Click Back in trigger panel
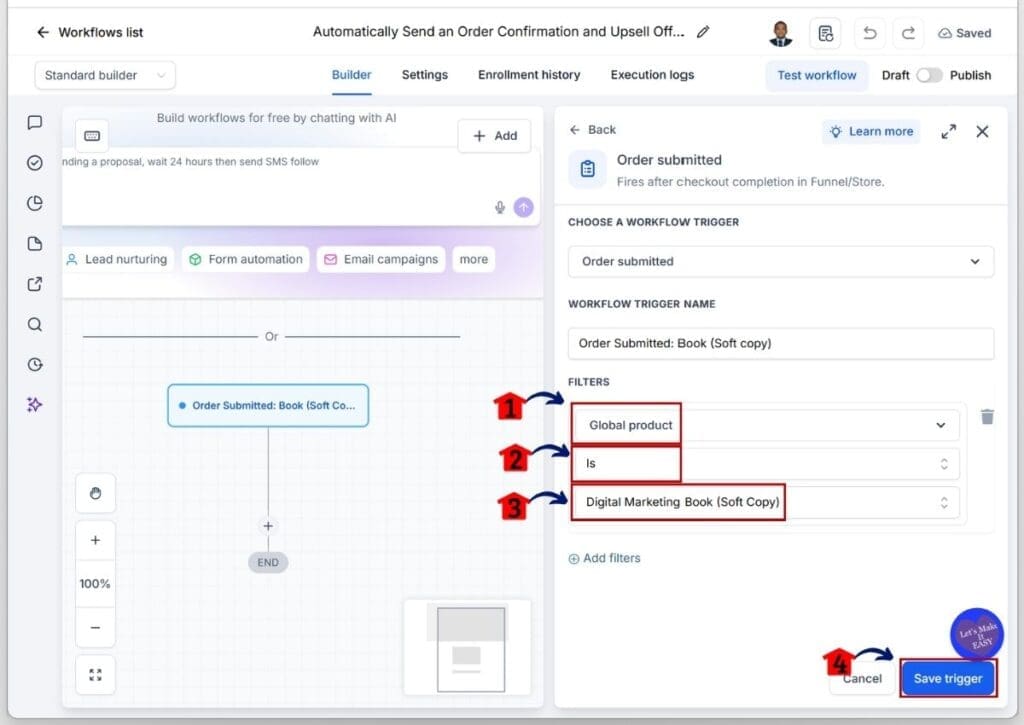This screenshot has height=725, width=1024. pyautogui.click(x=592, y=130)
